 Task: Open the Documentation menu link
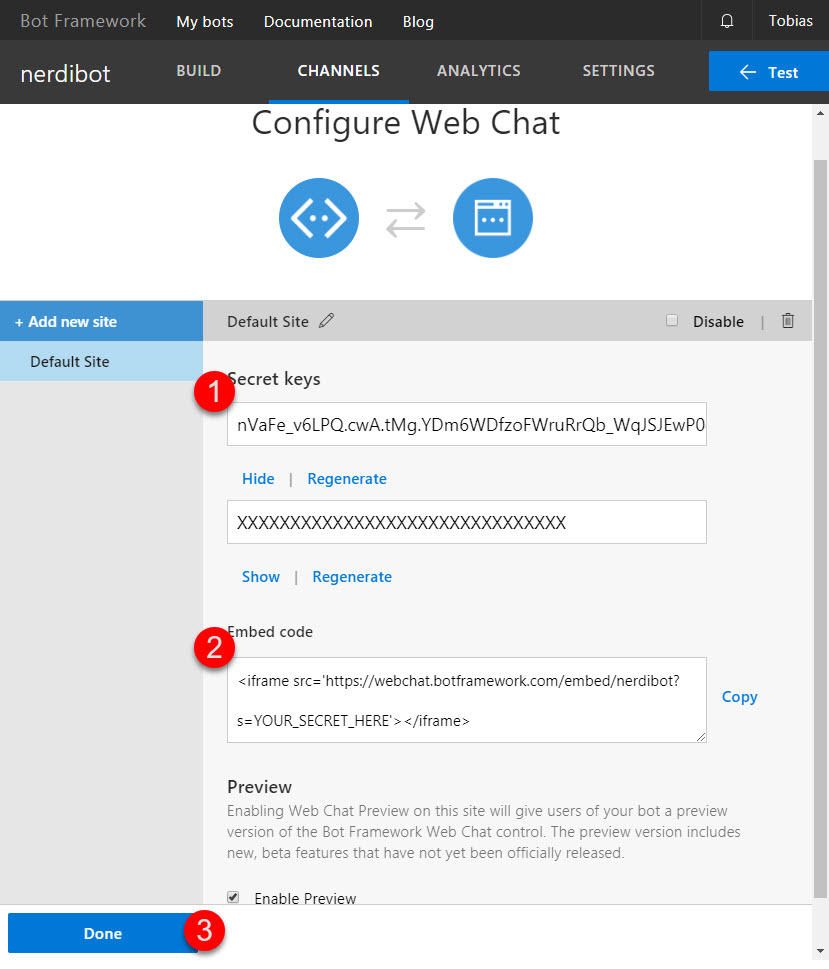click(318, 22)
